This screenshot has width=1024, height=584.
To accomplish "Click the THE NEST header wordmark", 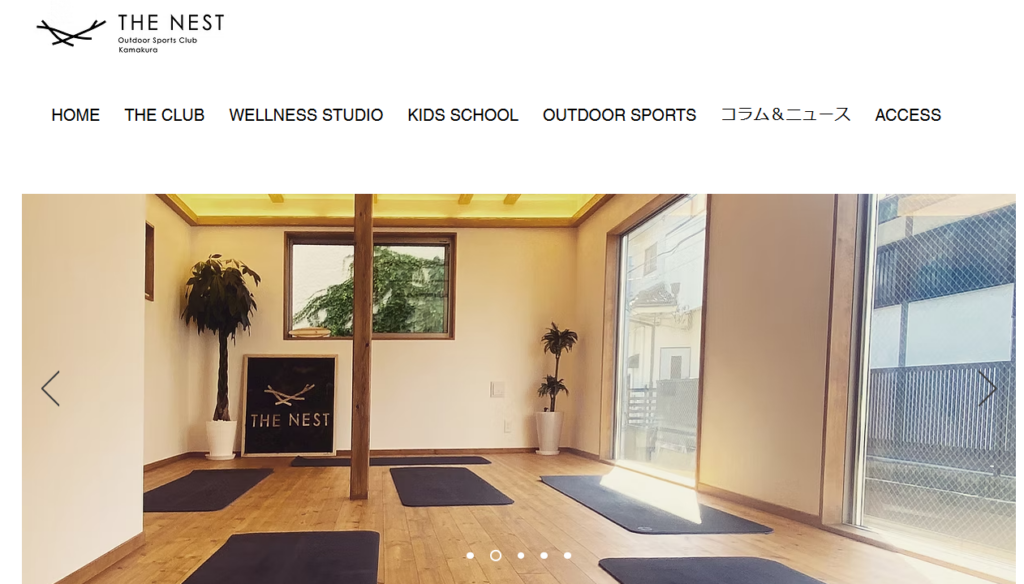I will (x=171, y=23).
